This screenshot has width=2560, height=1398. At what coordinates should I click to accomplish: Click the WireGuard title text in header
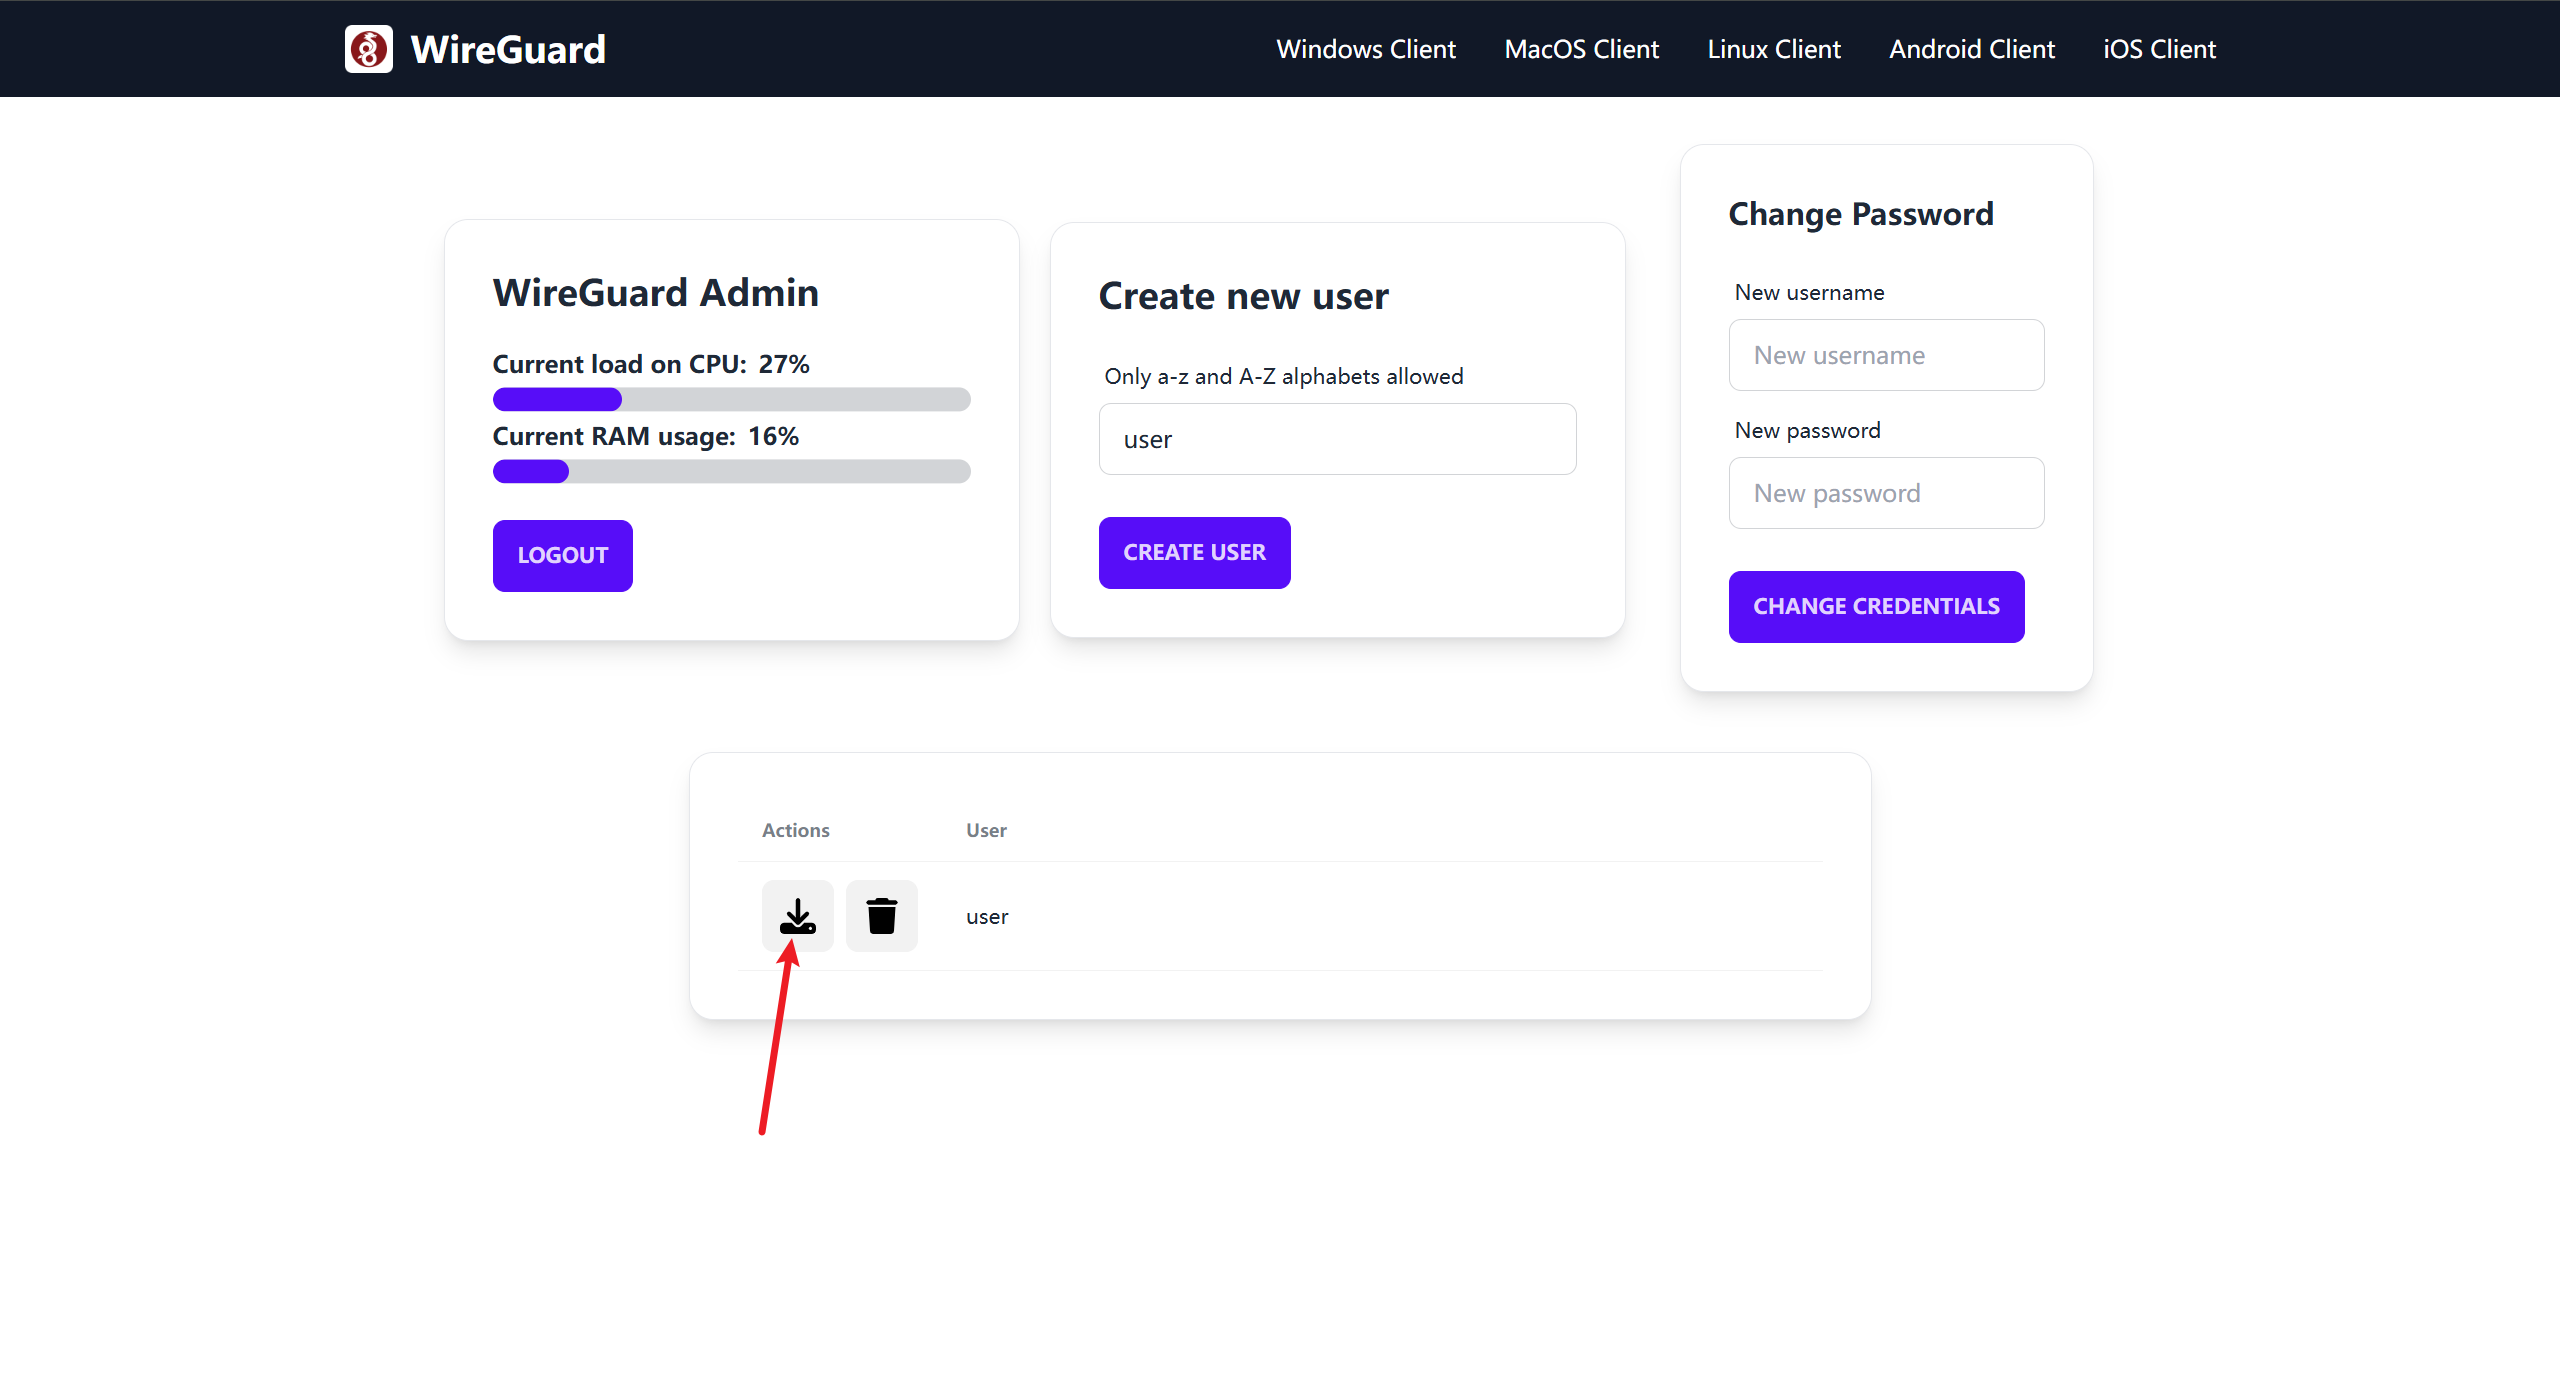508,50
